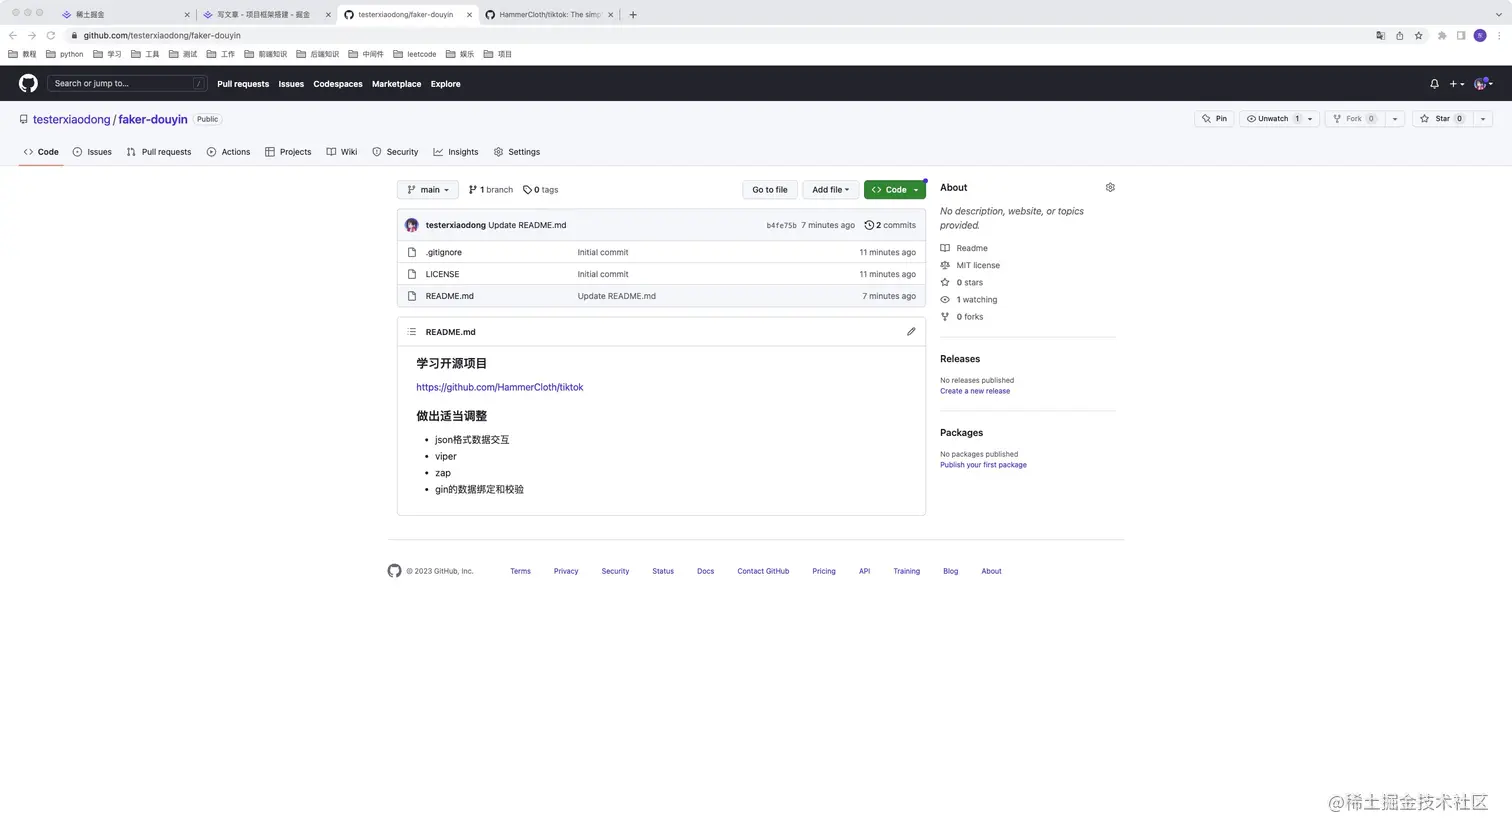This screenshot has height=836, width=1512.
Task: Expand the Star lists dropdown arrow
Action: [1483, 119]
